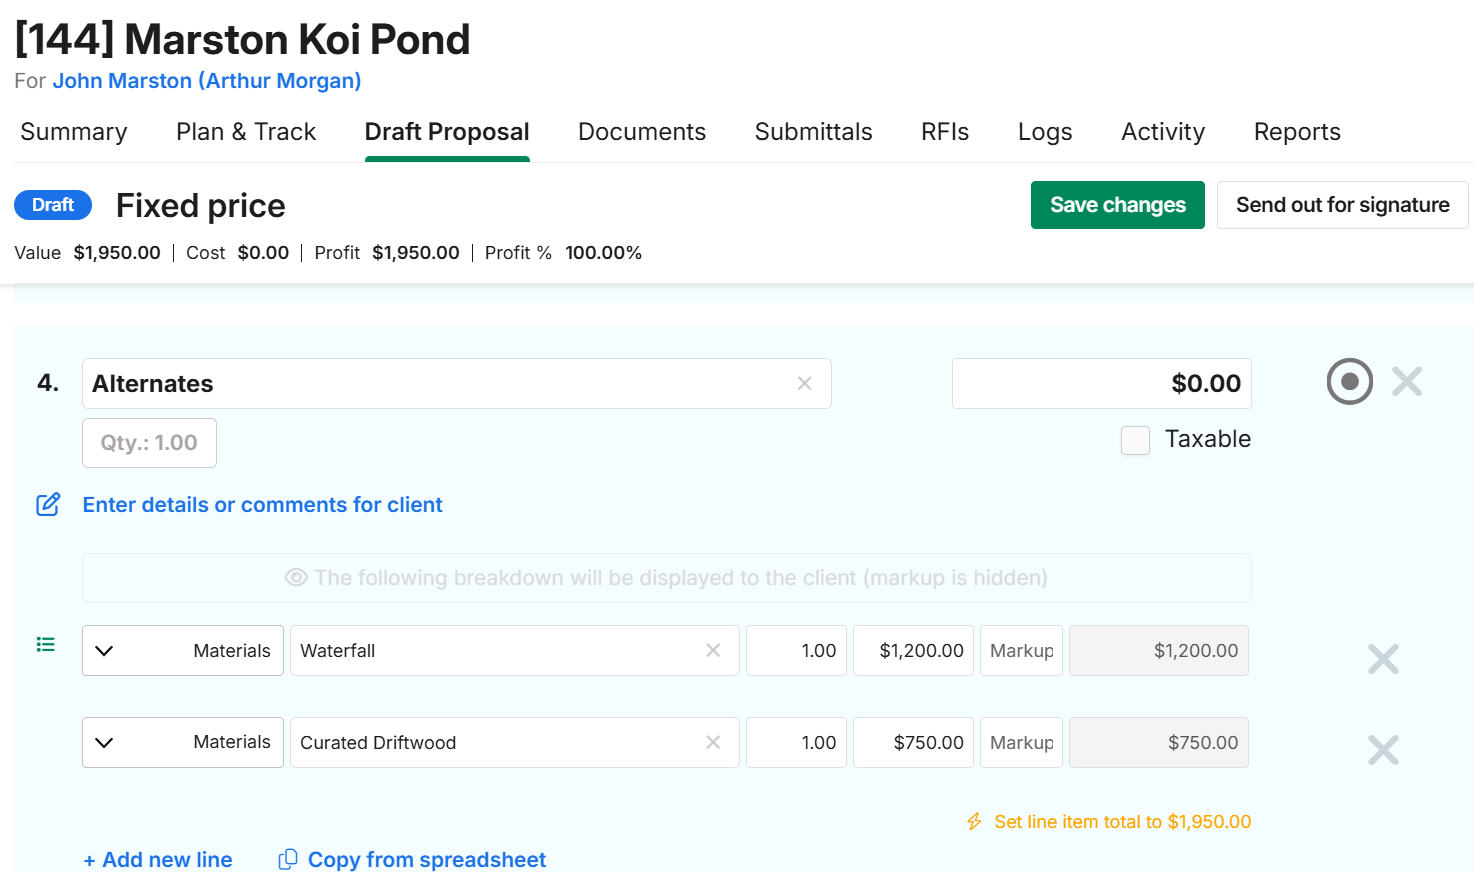Image resolution: width=1474 pixels, height=872 pixels.
Task: Enable the Taxable checkbox
Action: tap(1135, 440)
